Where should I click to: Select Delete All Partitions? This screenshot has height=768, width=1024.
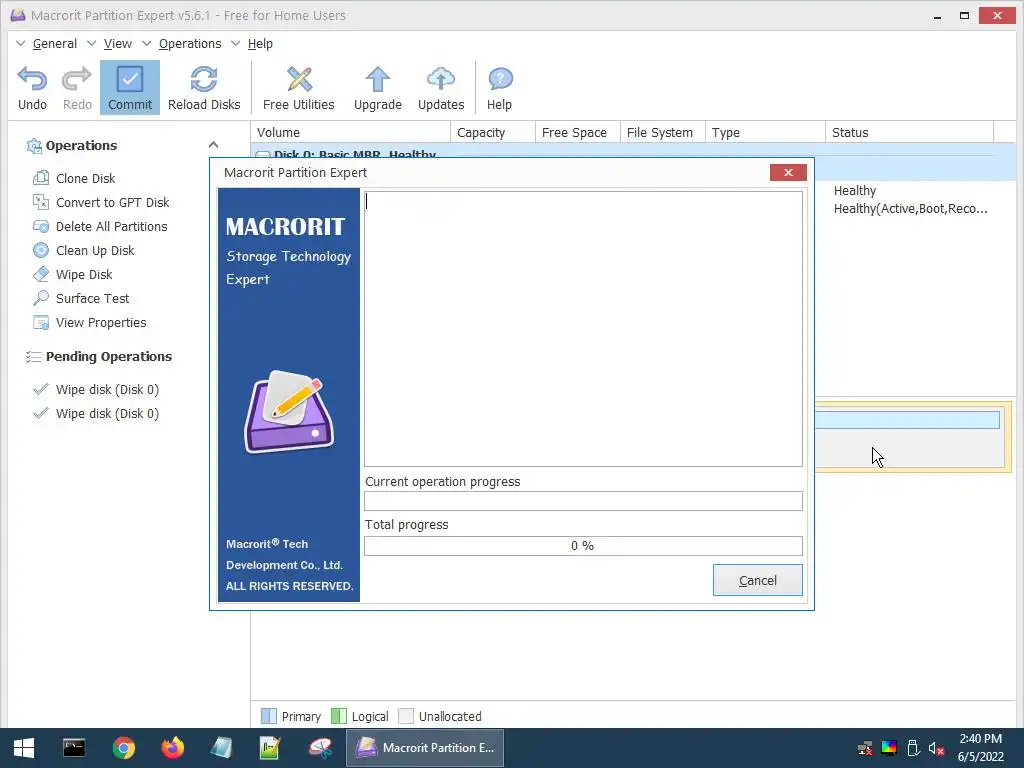pyautogui.click(x=112, y=227)
